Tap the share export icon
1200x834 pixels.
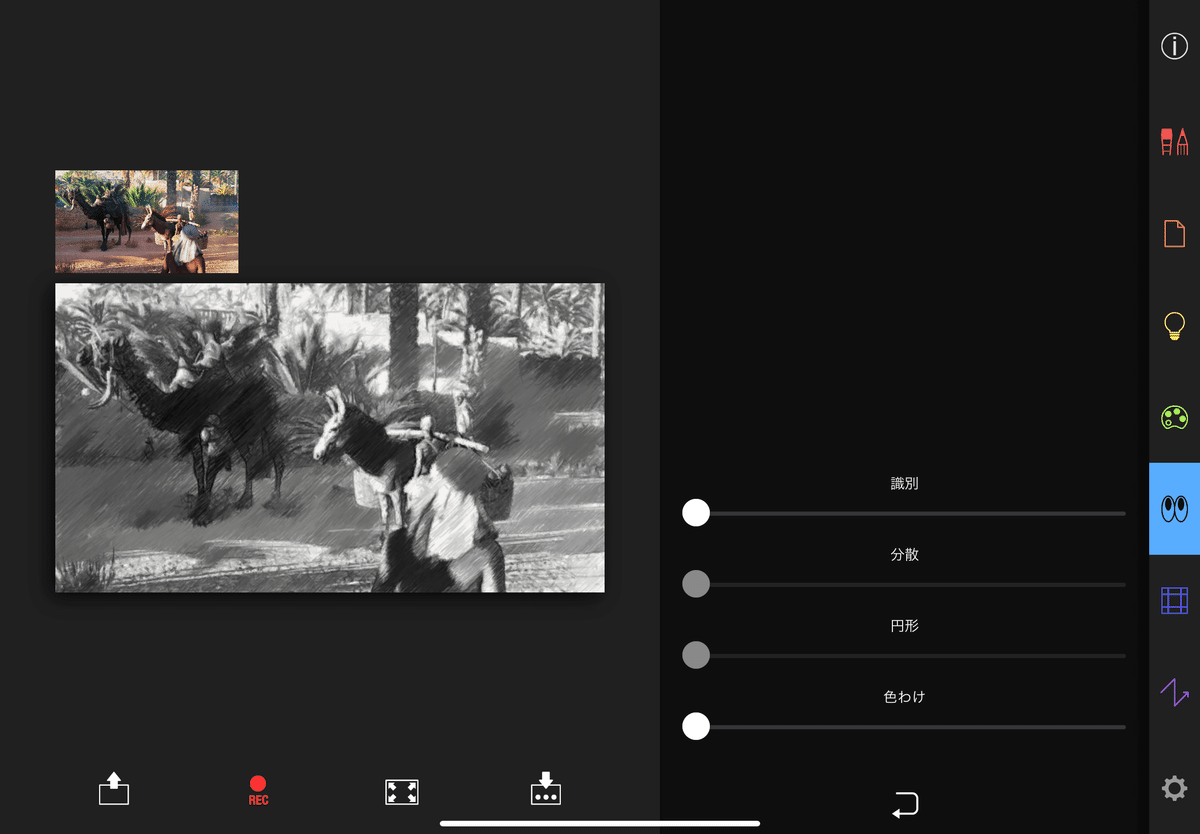tap(114, 788)
